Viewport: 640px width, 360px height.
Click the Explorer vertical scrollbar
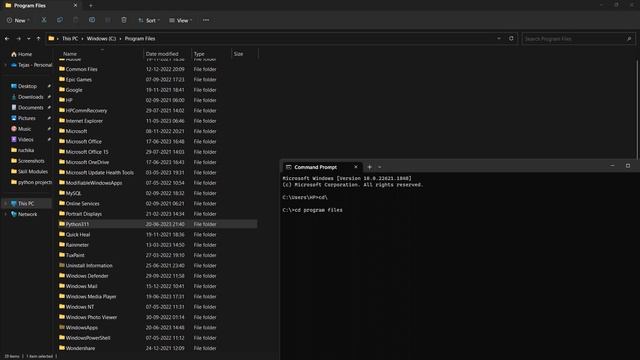click(637, 109)
